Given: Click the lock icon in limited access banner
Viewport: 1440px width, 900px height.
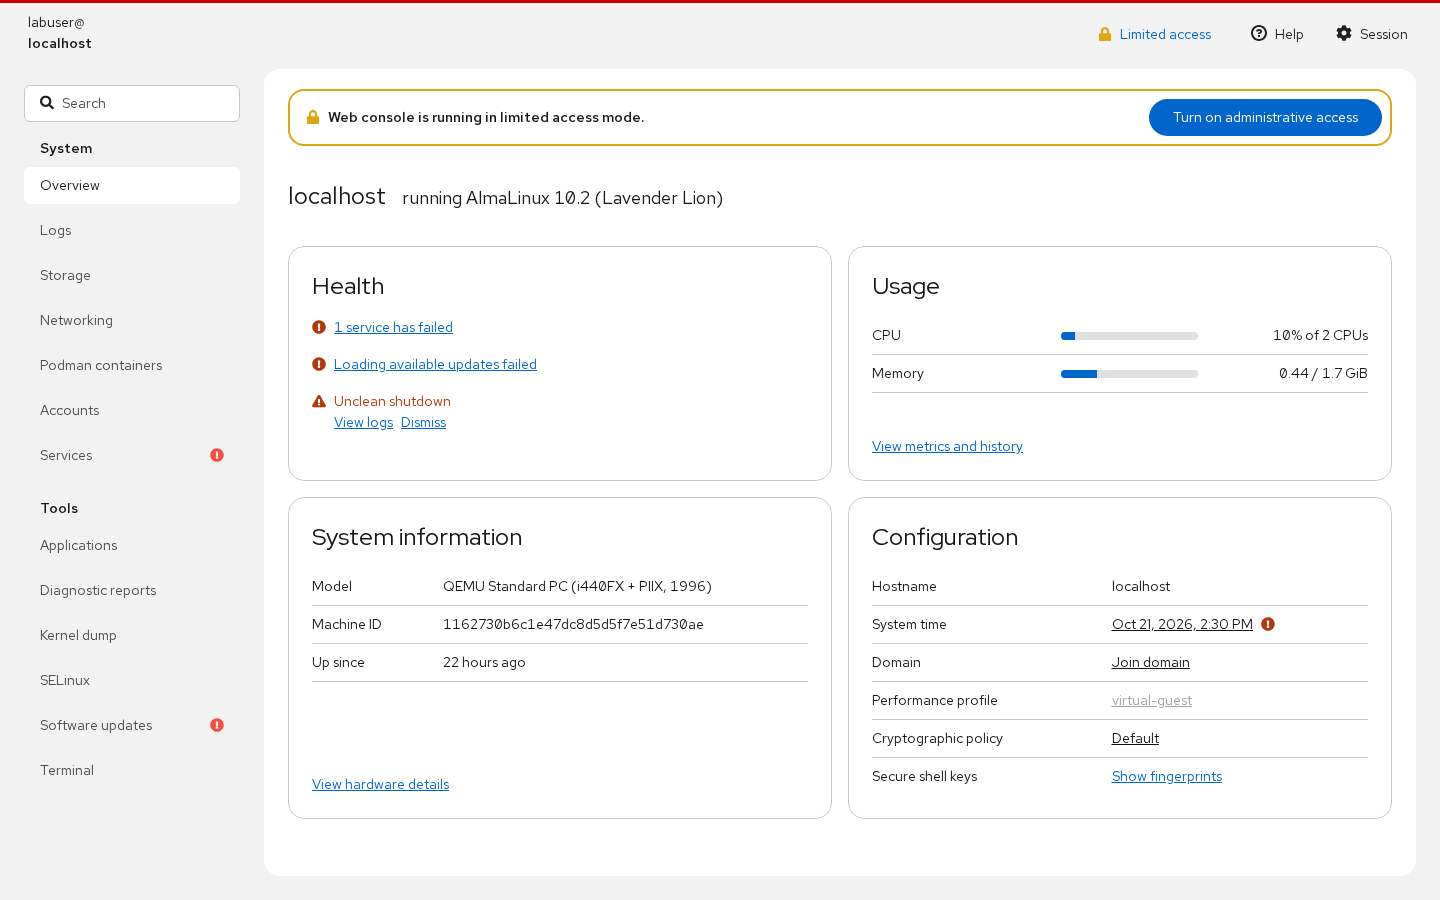Looking at the screenshot, I should [x=313, y=117].
